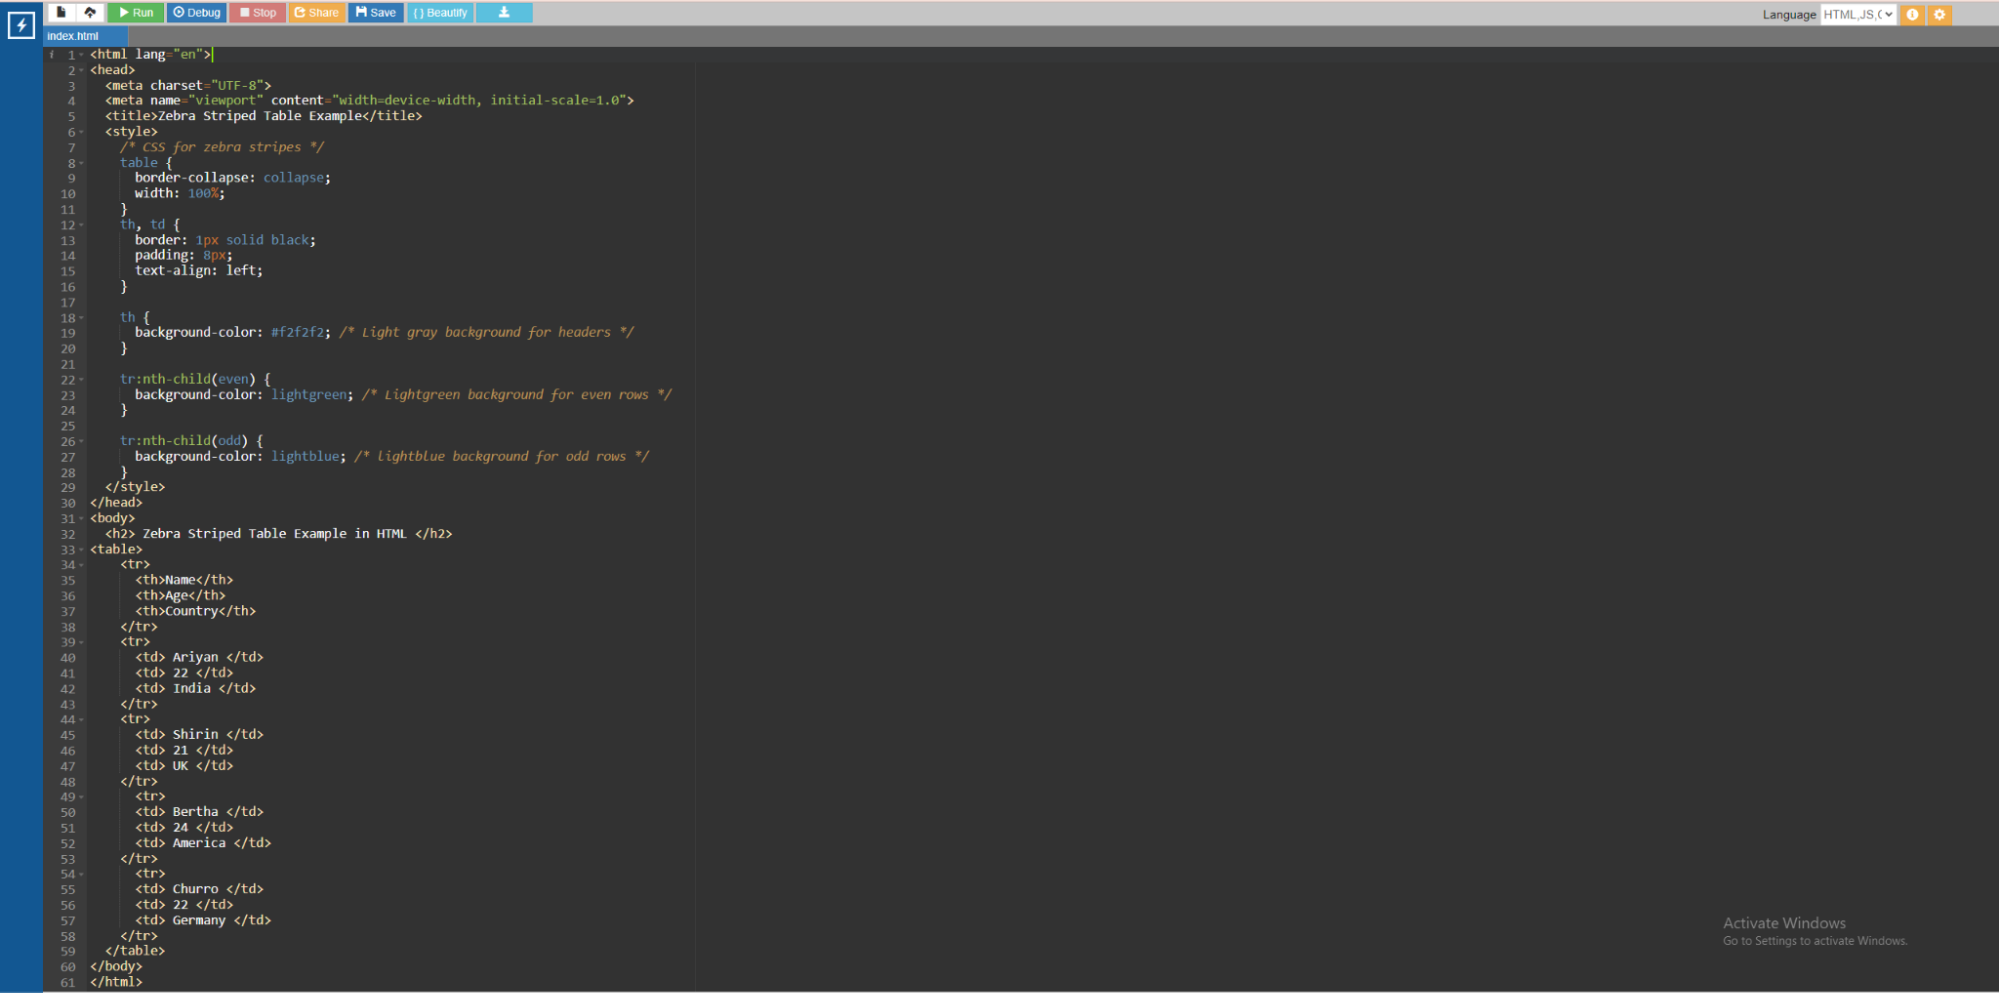Click the '<td> Bertha </td>' code line

pos(199,812)
